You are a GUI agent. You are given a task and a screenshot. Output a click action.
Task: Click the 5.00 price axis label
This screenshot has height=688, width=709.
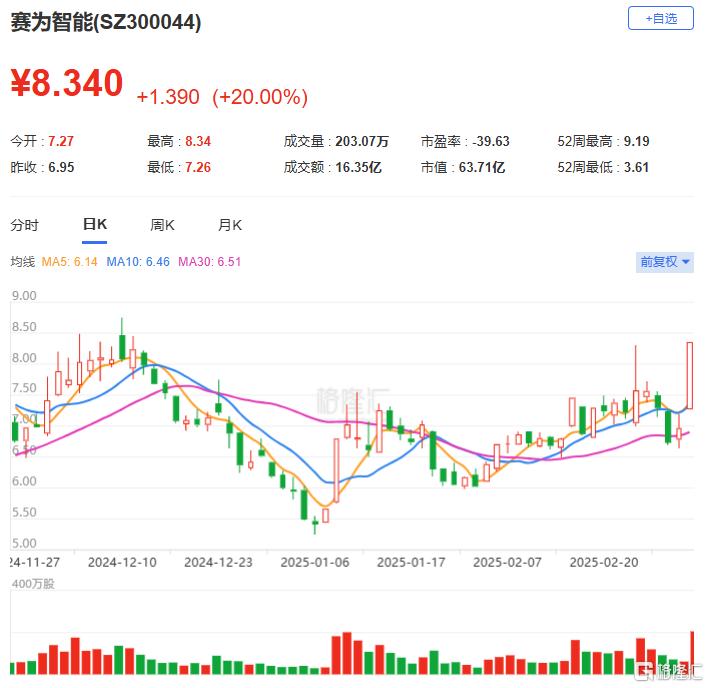pos(24,543)
